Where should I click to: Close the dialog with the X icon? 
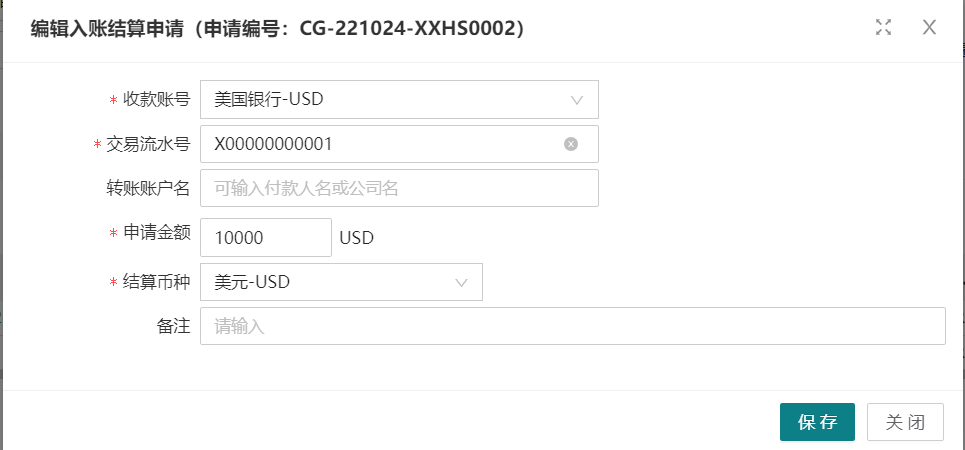pos(929,28)
